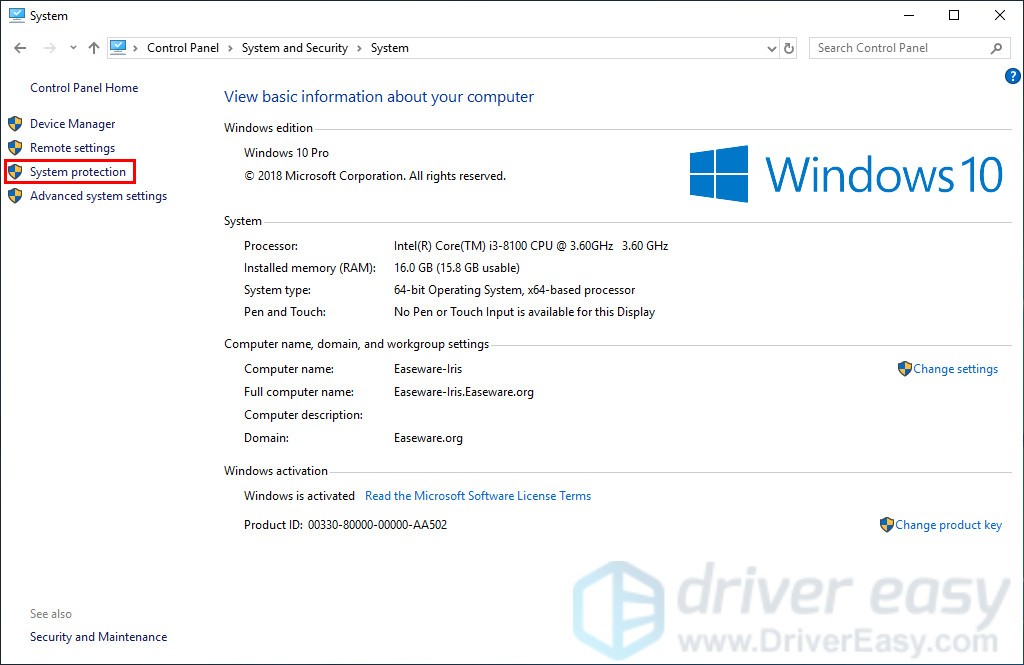Read the Microsoft Software License Terms
Viewport: 1024px width, 665px height.
click(x=478, y=496)
